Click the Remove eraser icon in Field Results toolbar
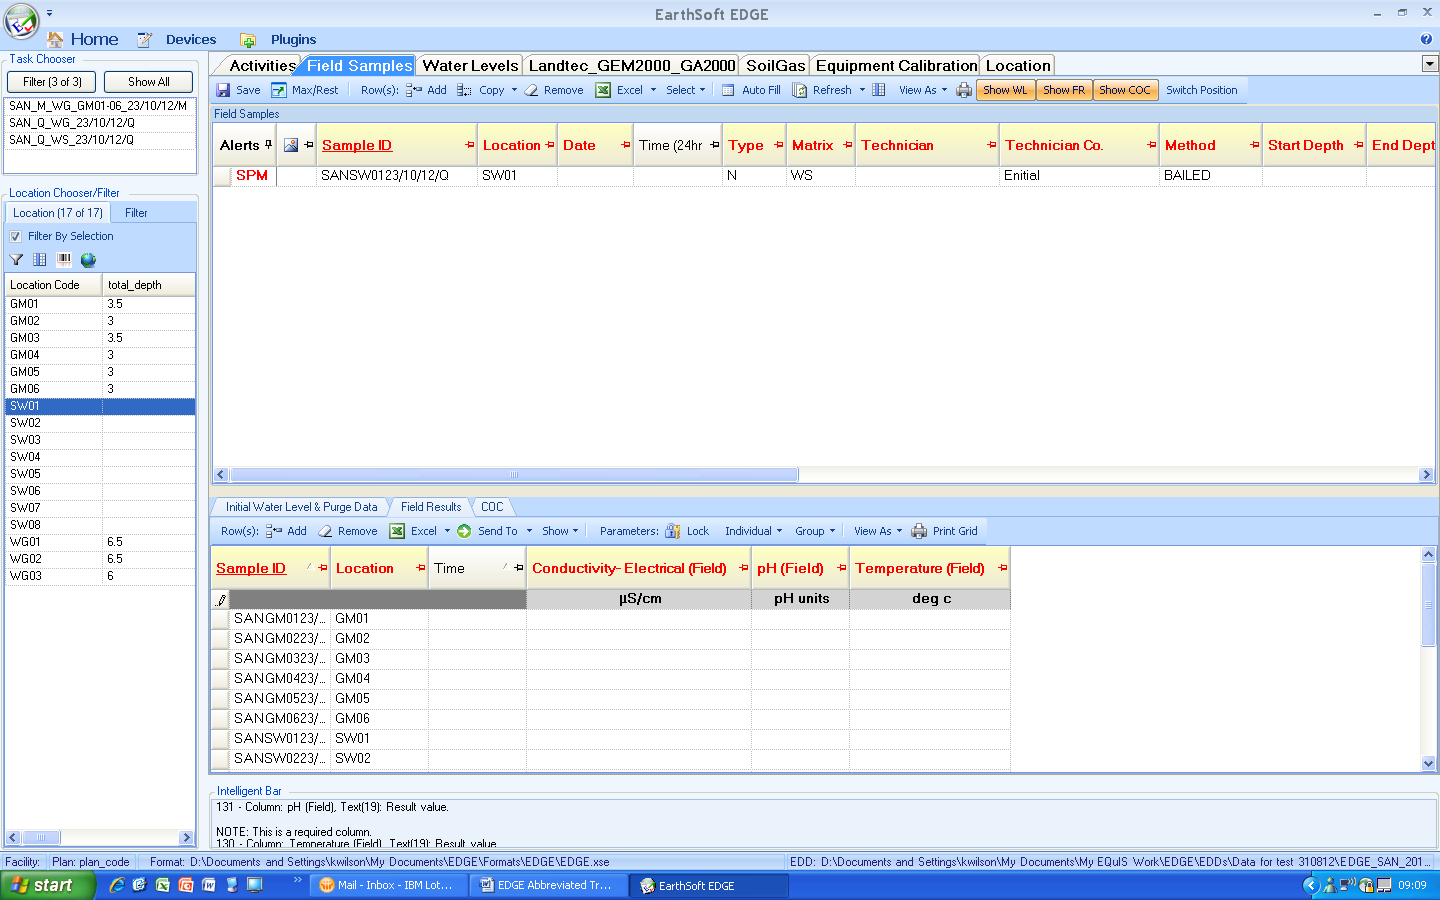The image size is (1440, 900). (325, 531)
